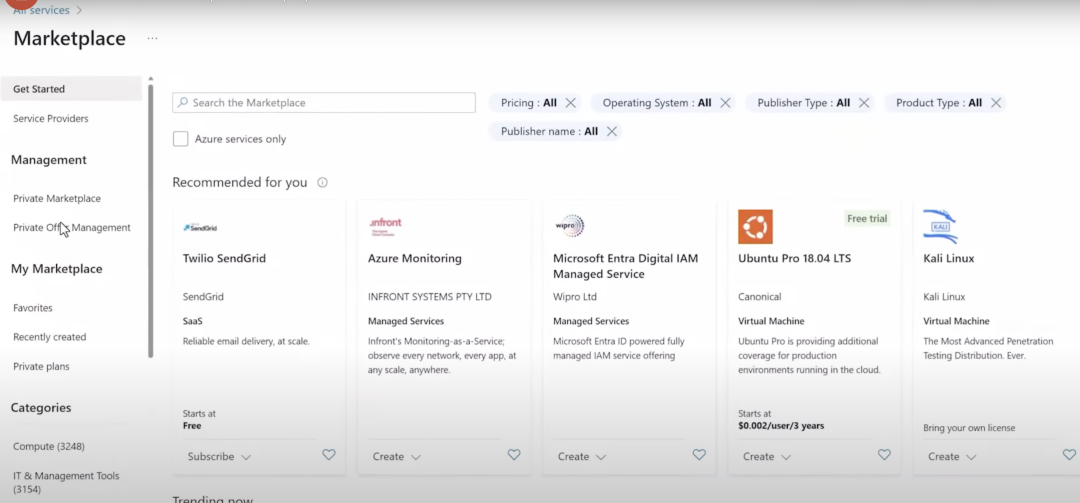Screen dimensions: 1080x503
Task: Favorite the Ubuntu Pro 18.04 LTS offer
Action: coord(884,455)
